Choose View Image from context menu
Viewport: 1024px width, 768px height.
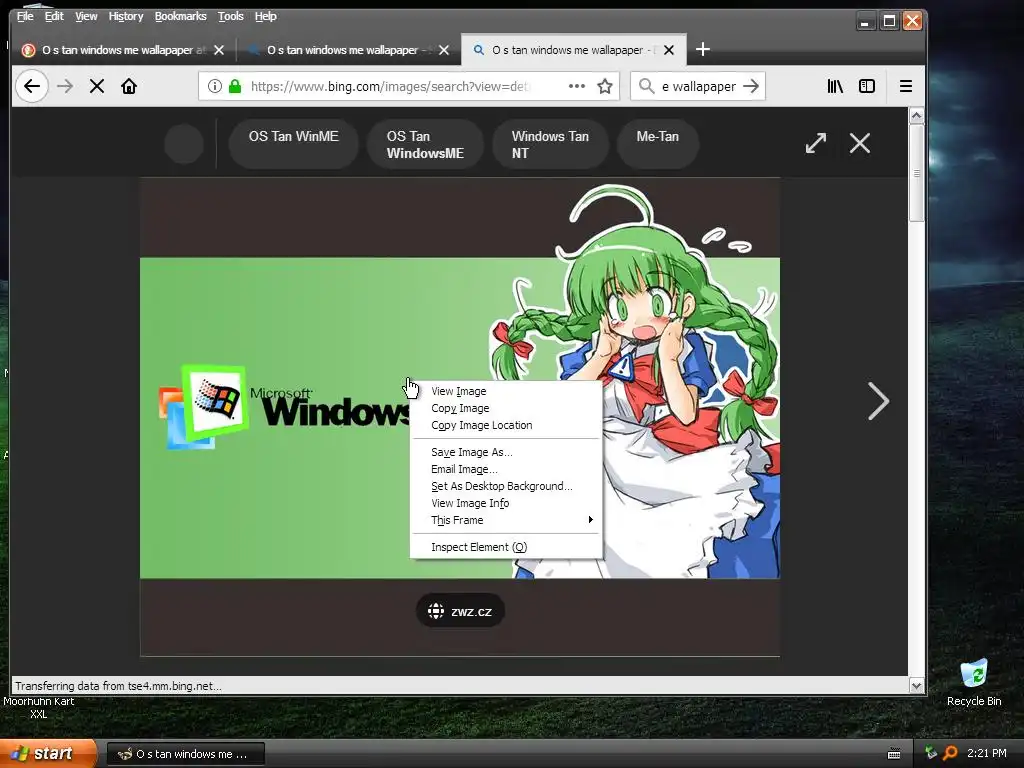506,391
